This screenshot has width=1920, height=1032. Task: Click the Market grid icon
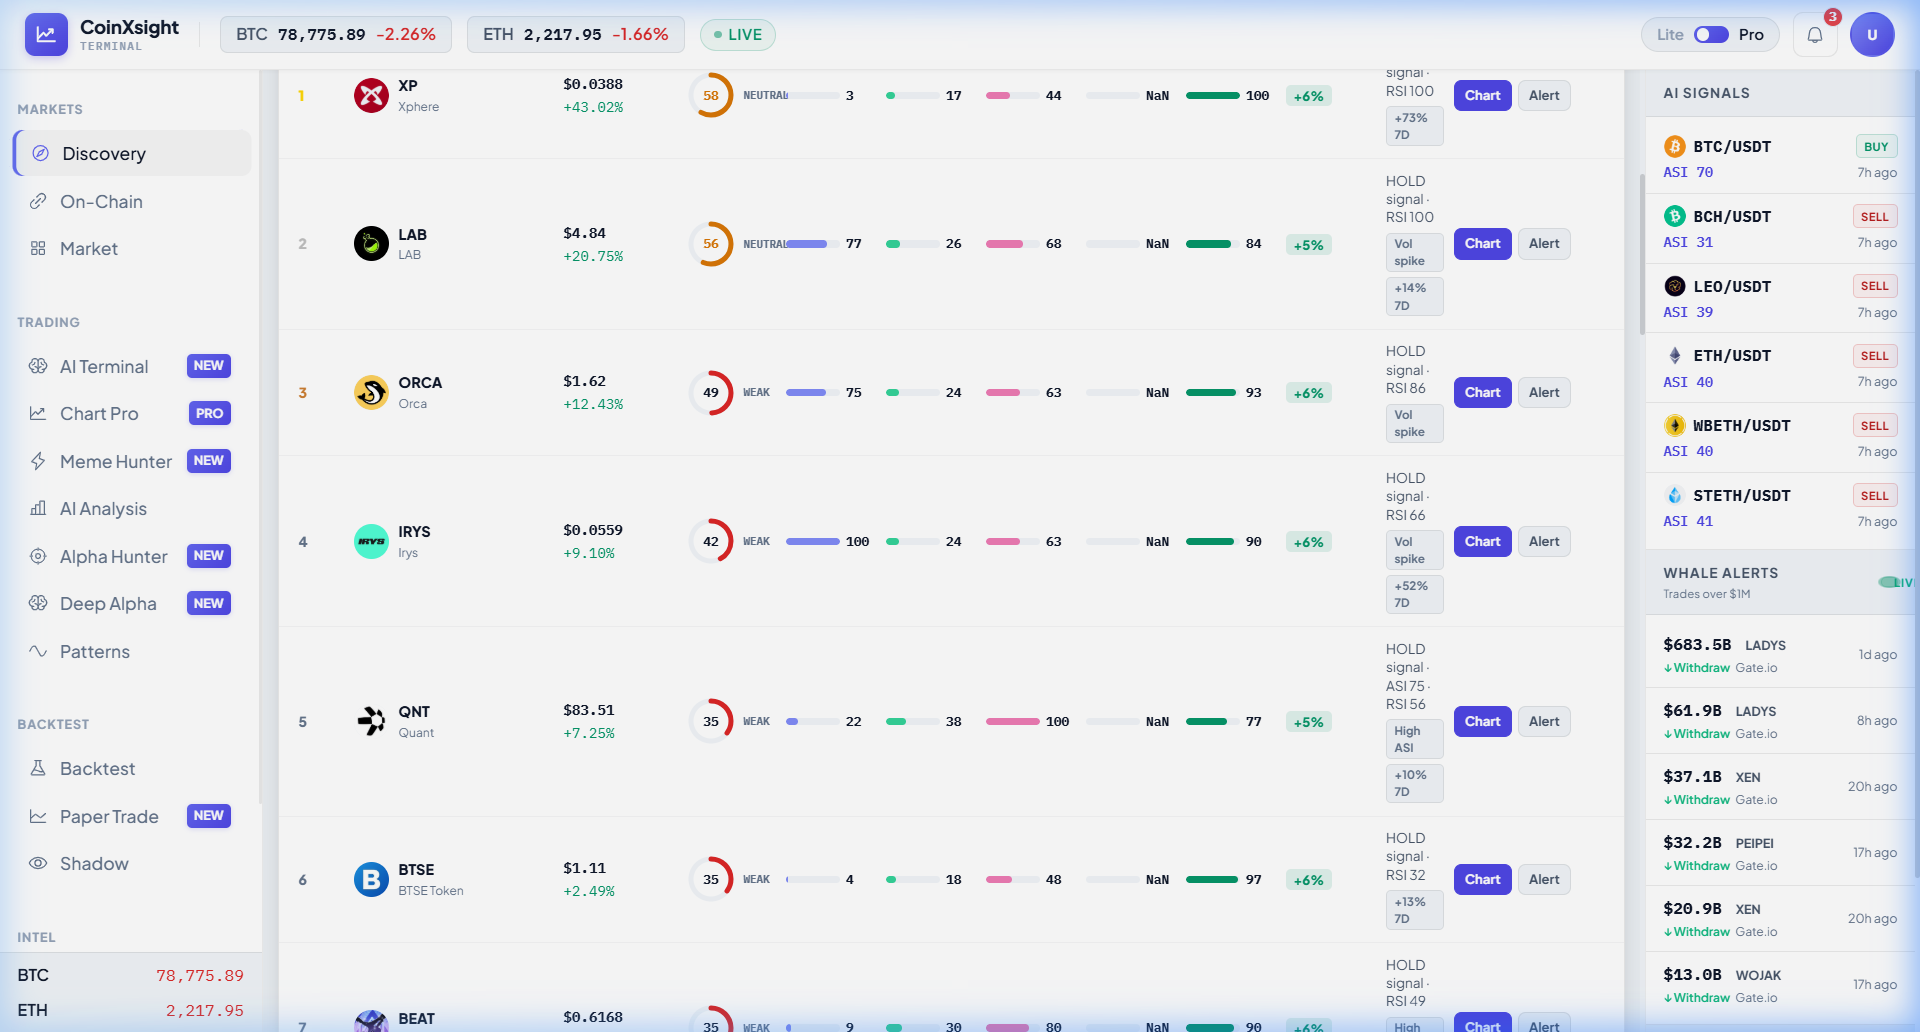[38, 248]
